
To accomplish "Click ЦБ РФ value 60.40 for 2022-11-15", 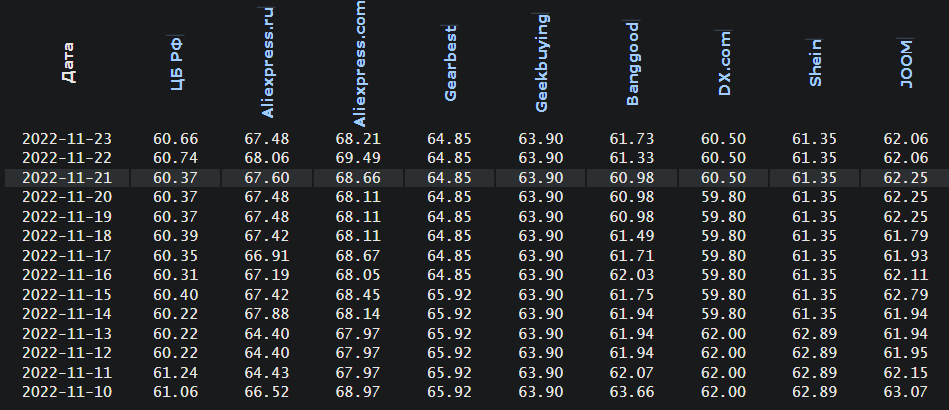I will [x=176, y=295].
